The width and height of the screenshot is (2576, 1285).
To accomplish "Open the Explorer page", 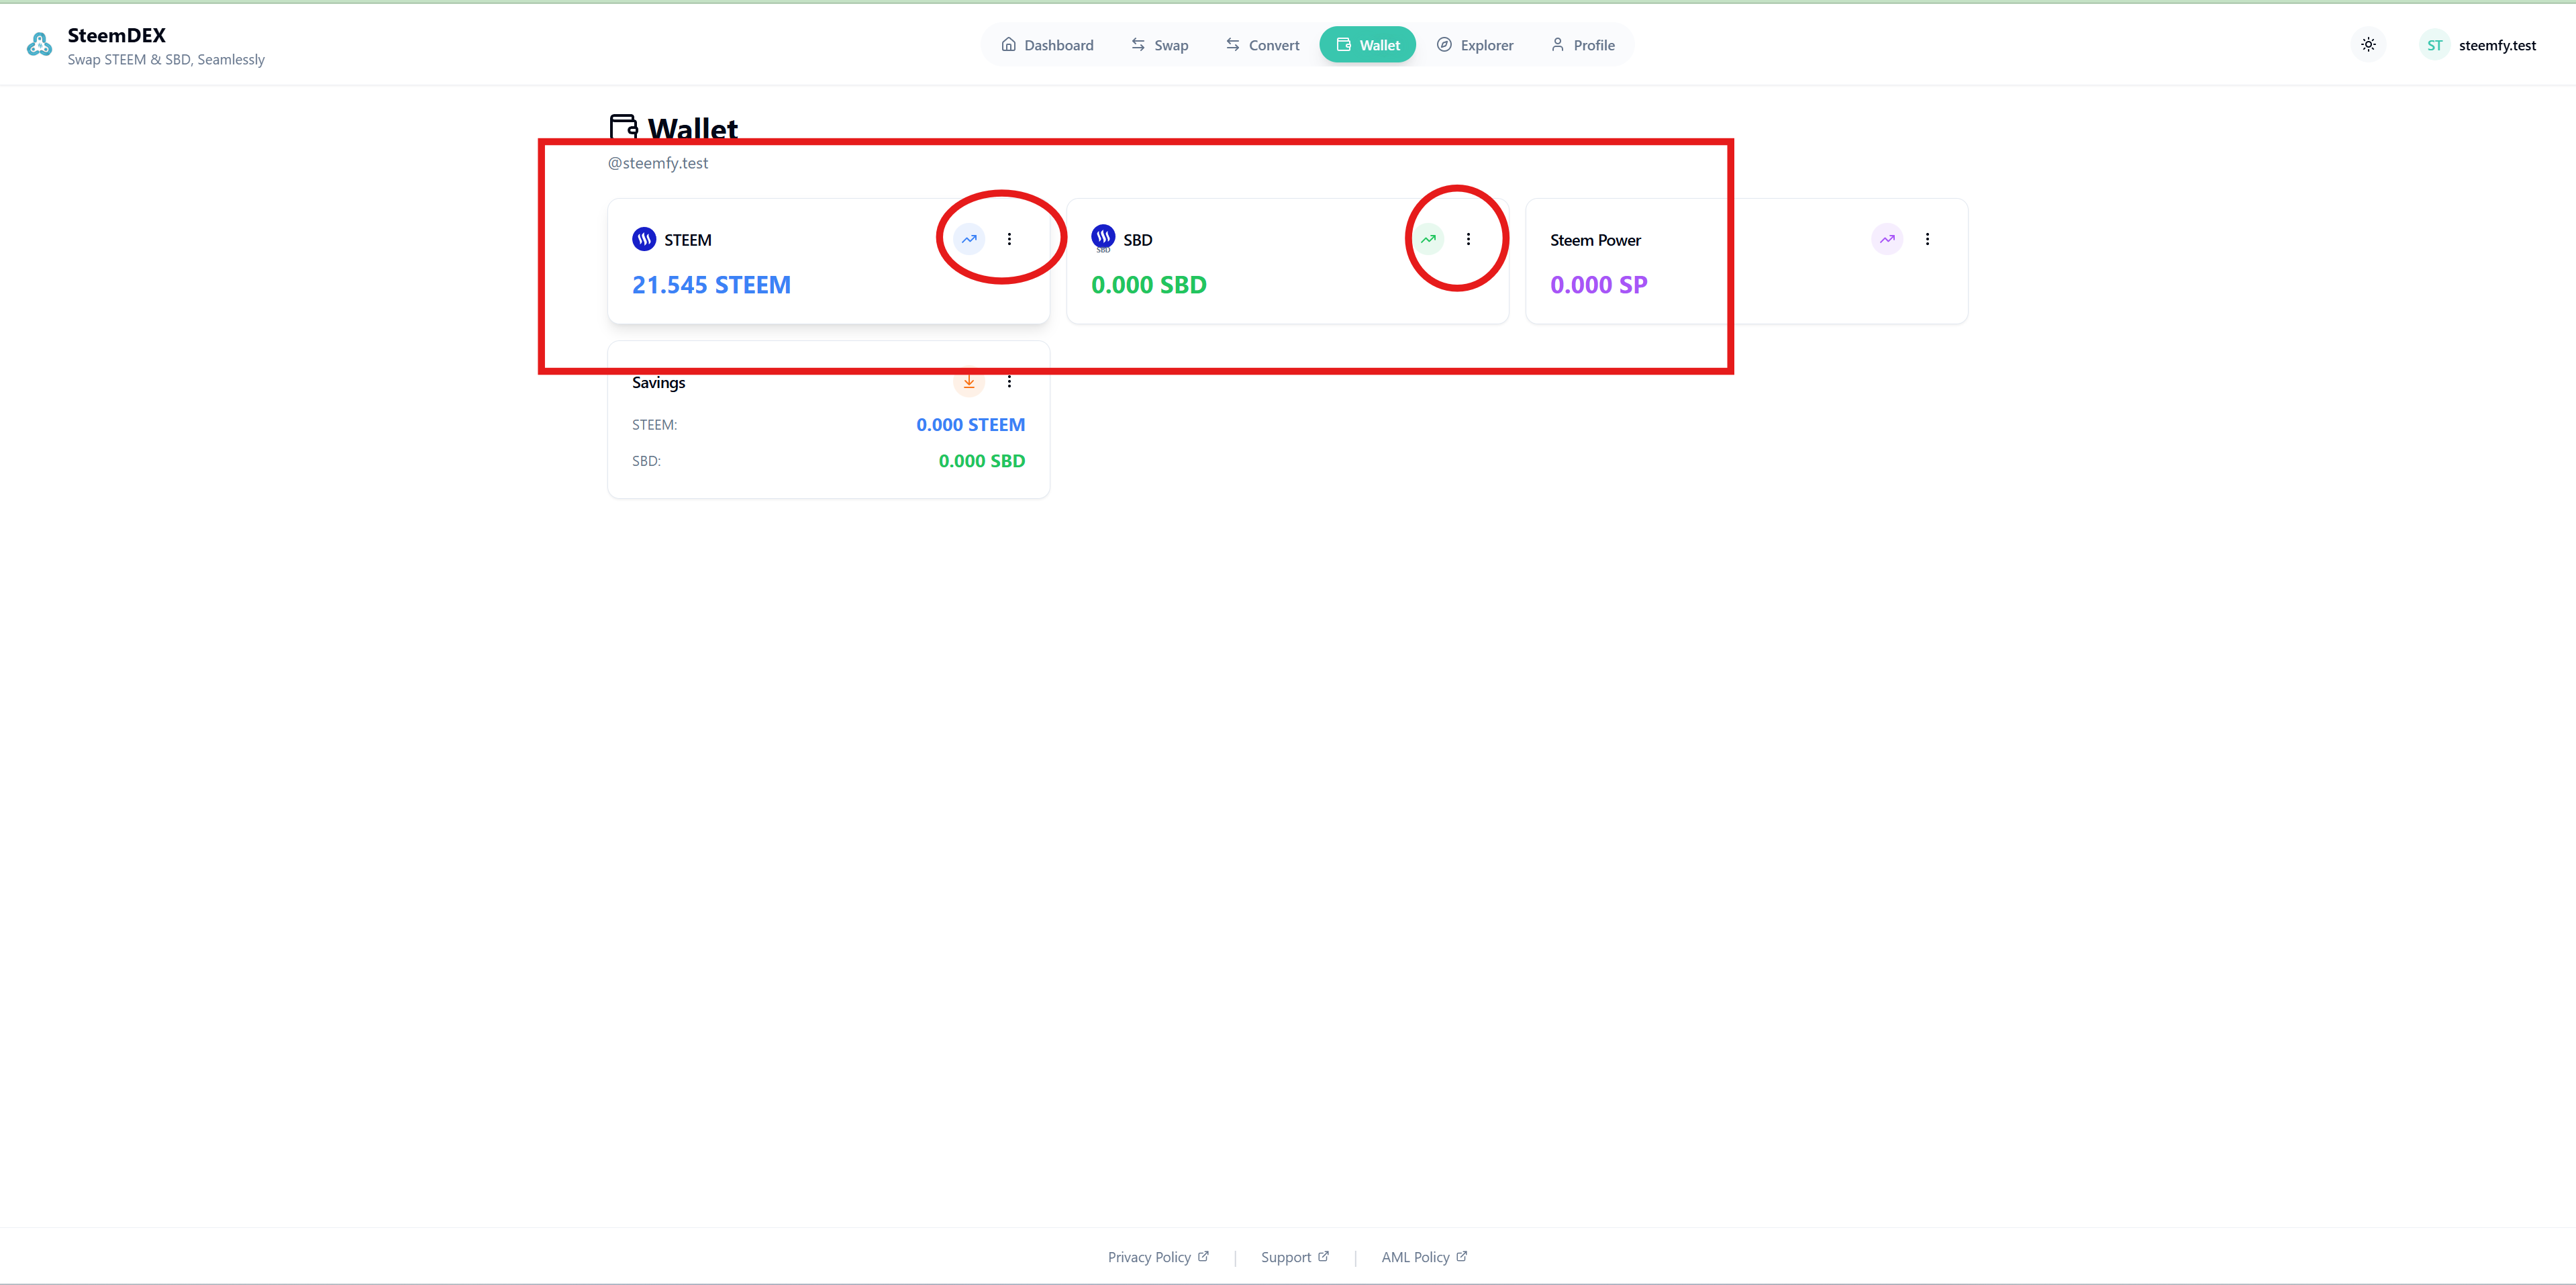I will coord(1475,45).
